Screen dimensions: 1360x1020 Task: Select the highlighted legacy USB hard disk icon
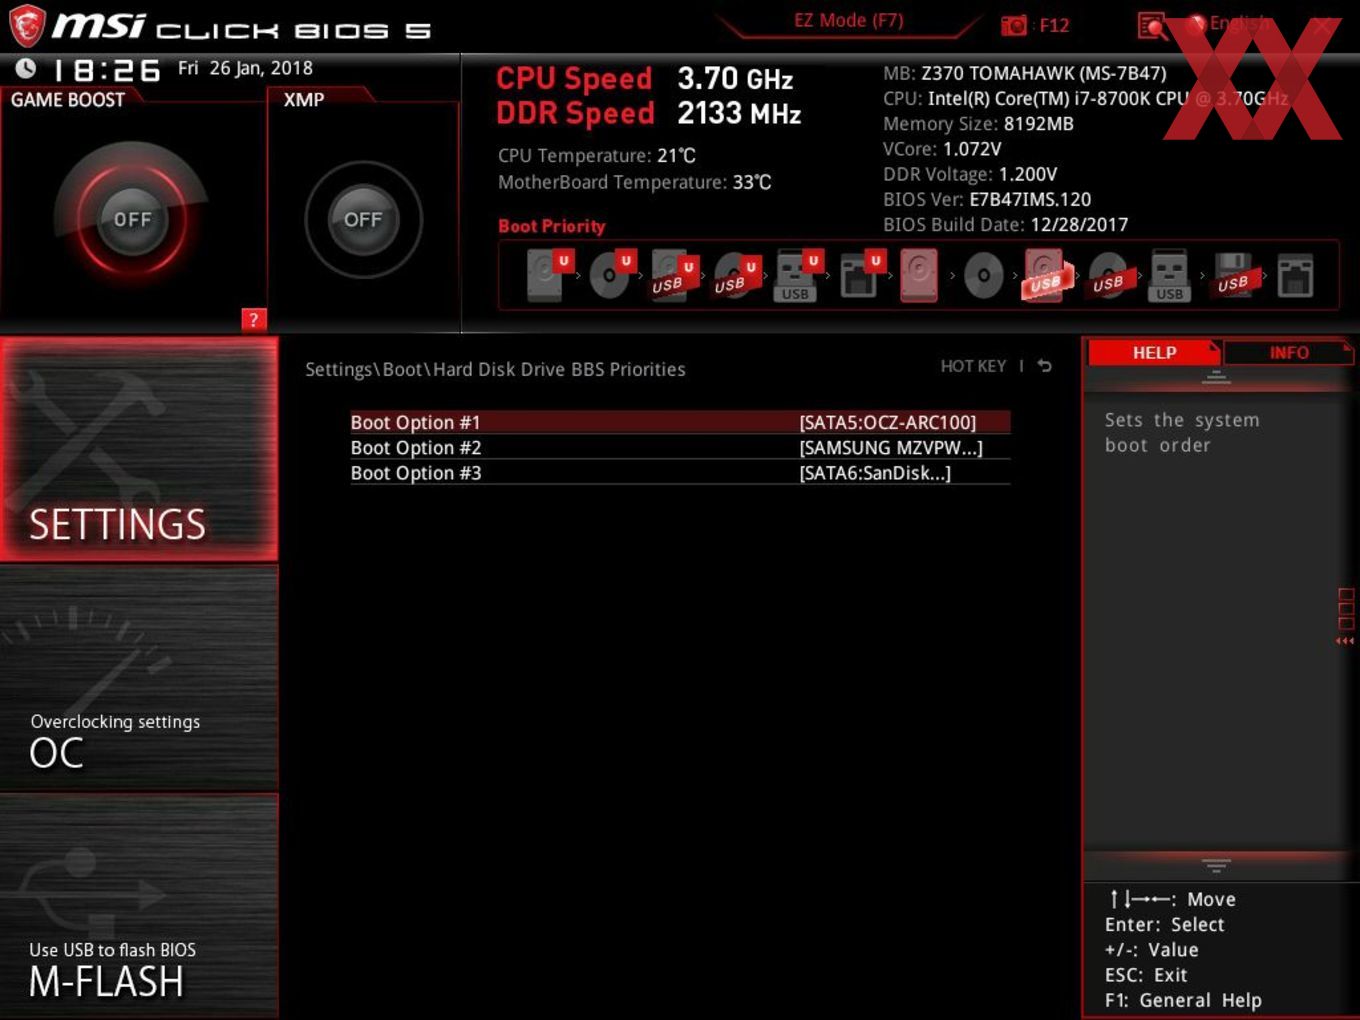click(x=1046, y=275)
